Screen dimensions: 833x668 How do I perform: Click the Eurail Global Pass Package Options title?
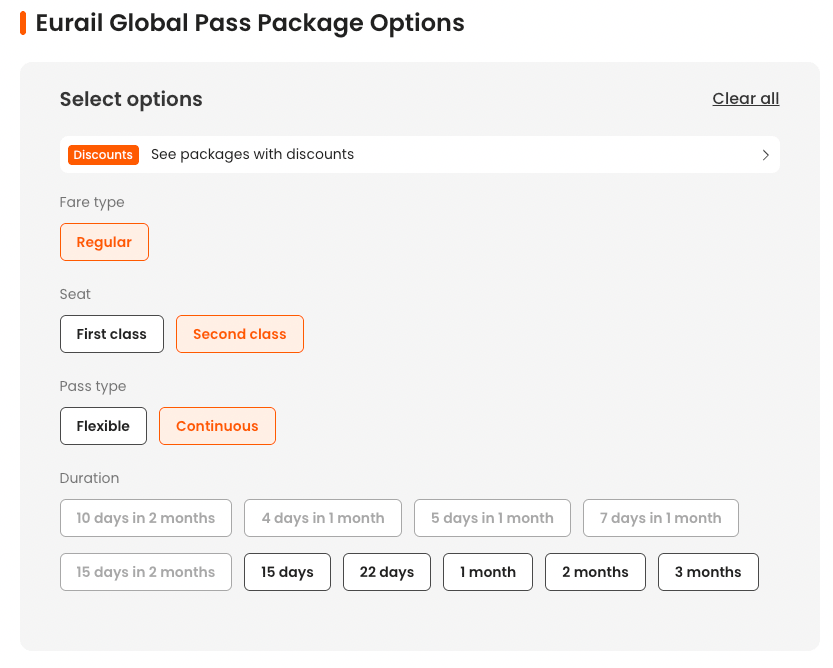(250, 23)
